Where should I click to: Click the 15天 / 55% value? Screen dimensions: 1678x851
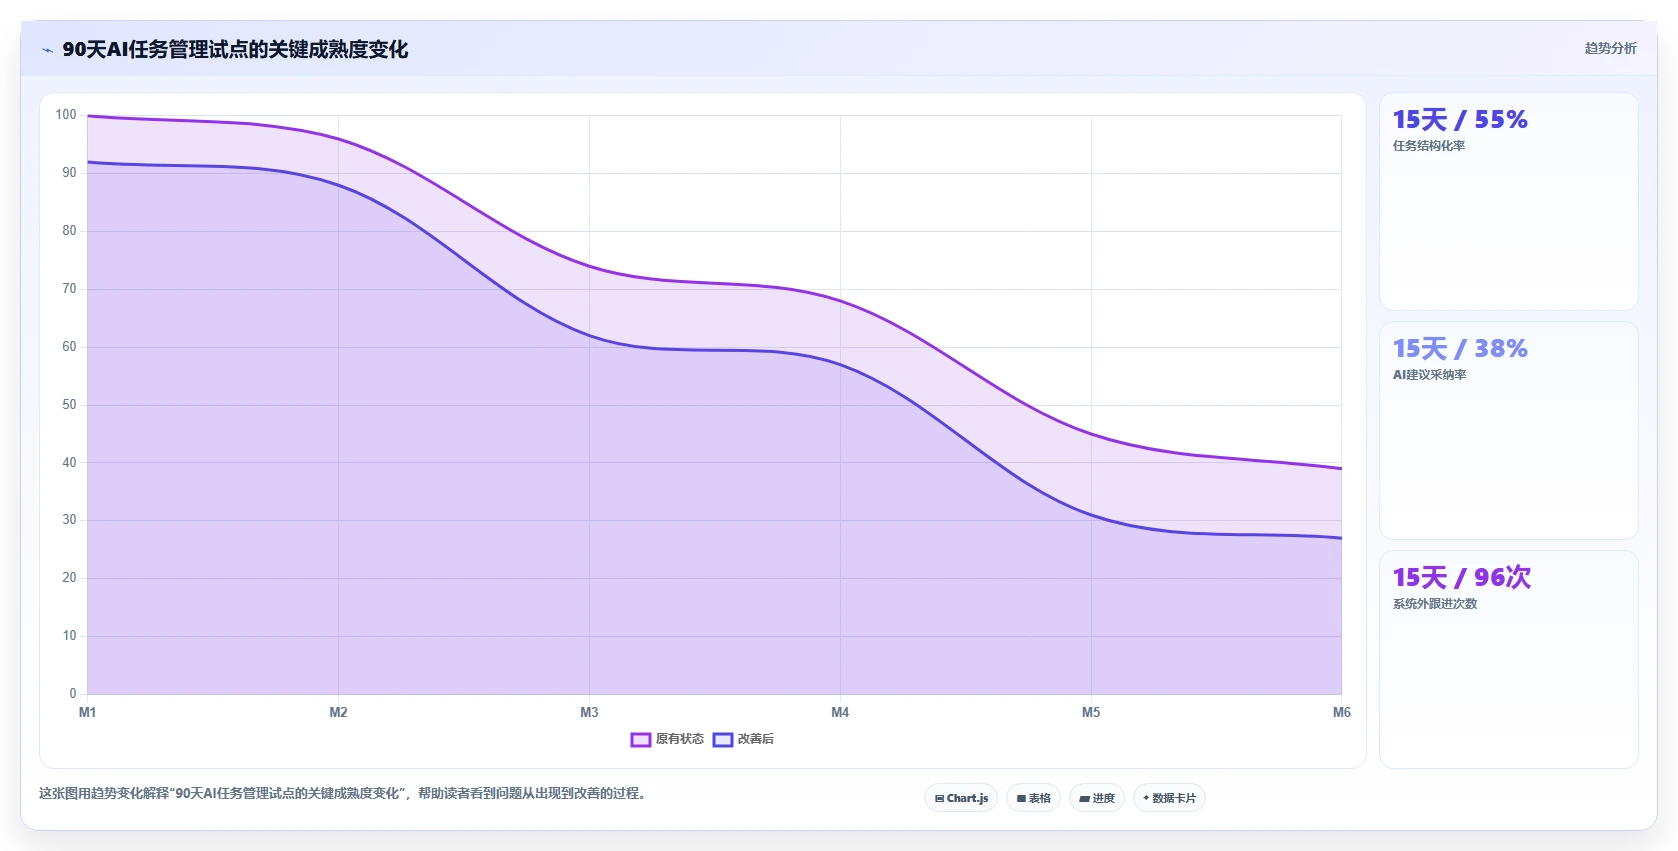point(1460,120)
